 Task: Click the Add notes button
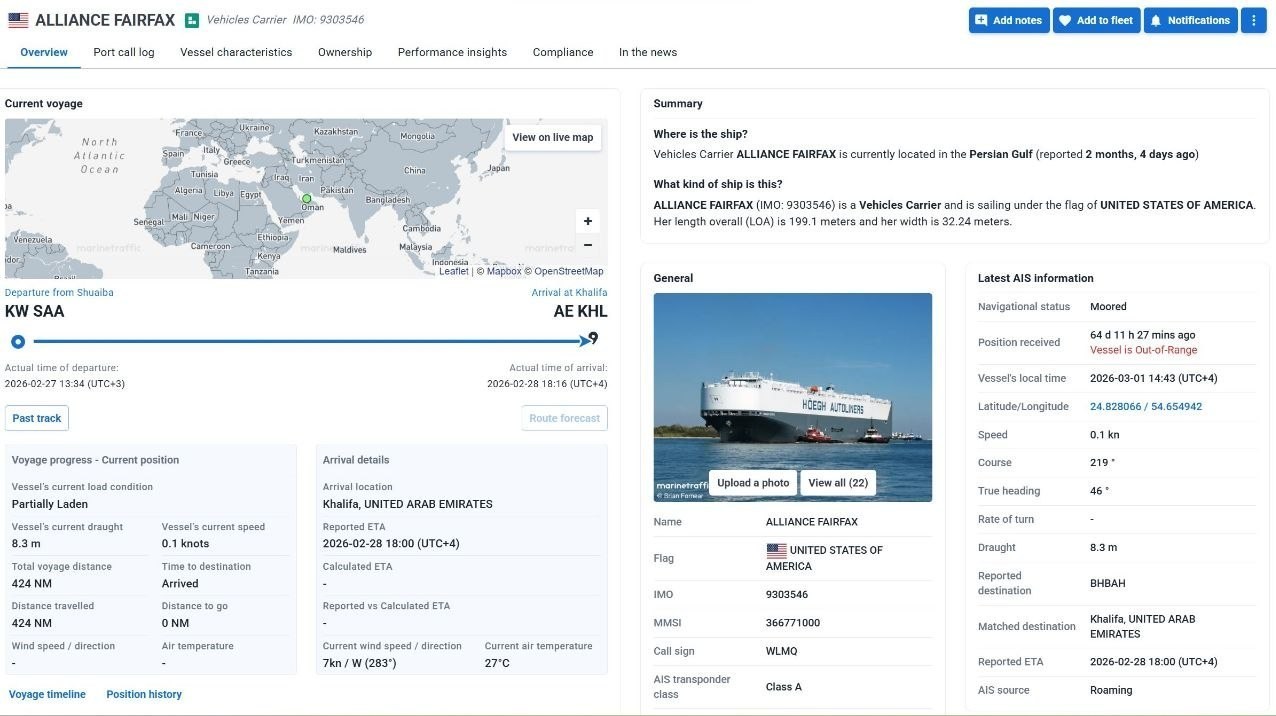click(x=1008, y=20)
